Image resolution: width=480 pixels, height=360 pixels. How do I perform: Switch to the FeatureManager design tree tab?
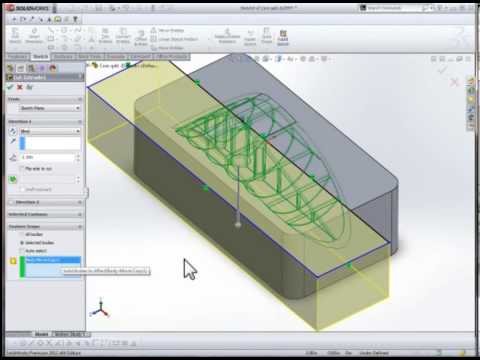[10, 68]
